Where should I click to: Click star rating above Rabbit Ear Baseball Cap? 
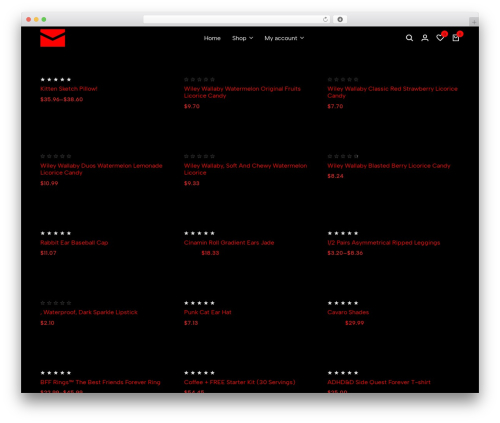point(56,233)
